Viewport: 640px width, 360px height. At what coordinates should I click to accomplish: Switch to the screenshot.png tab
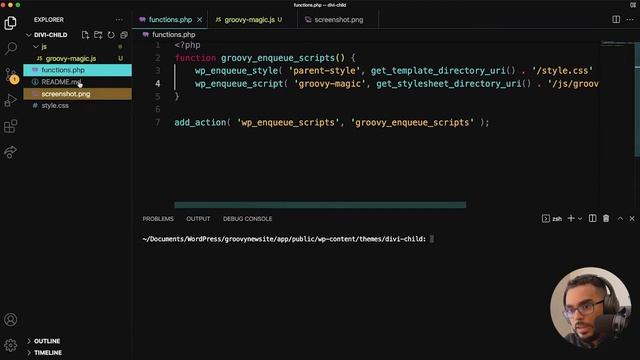pos(339,20)
